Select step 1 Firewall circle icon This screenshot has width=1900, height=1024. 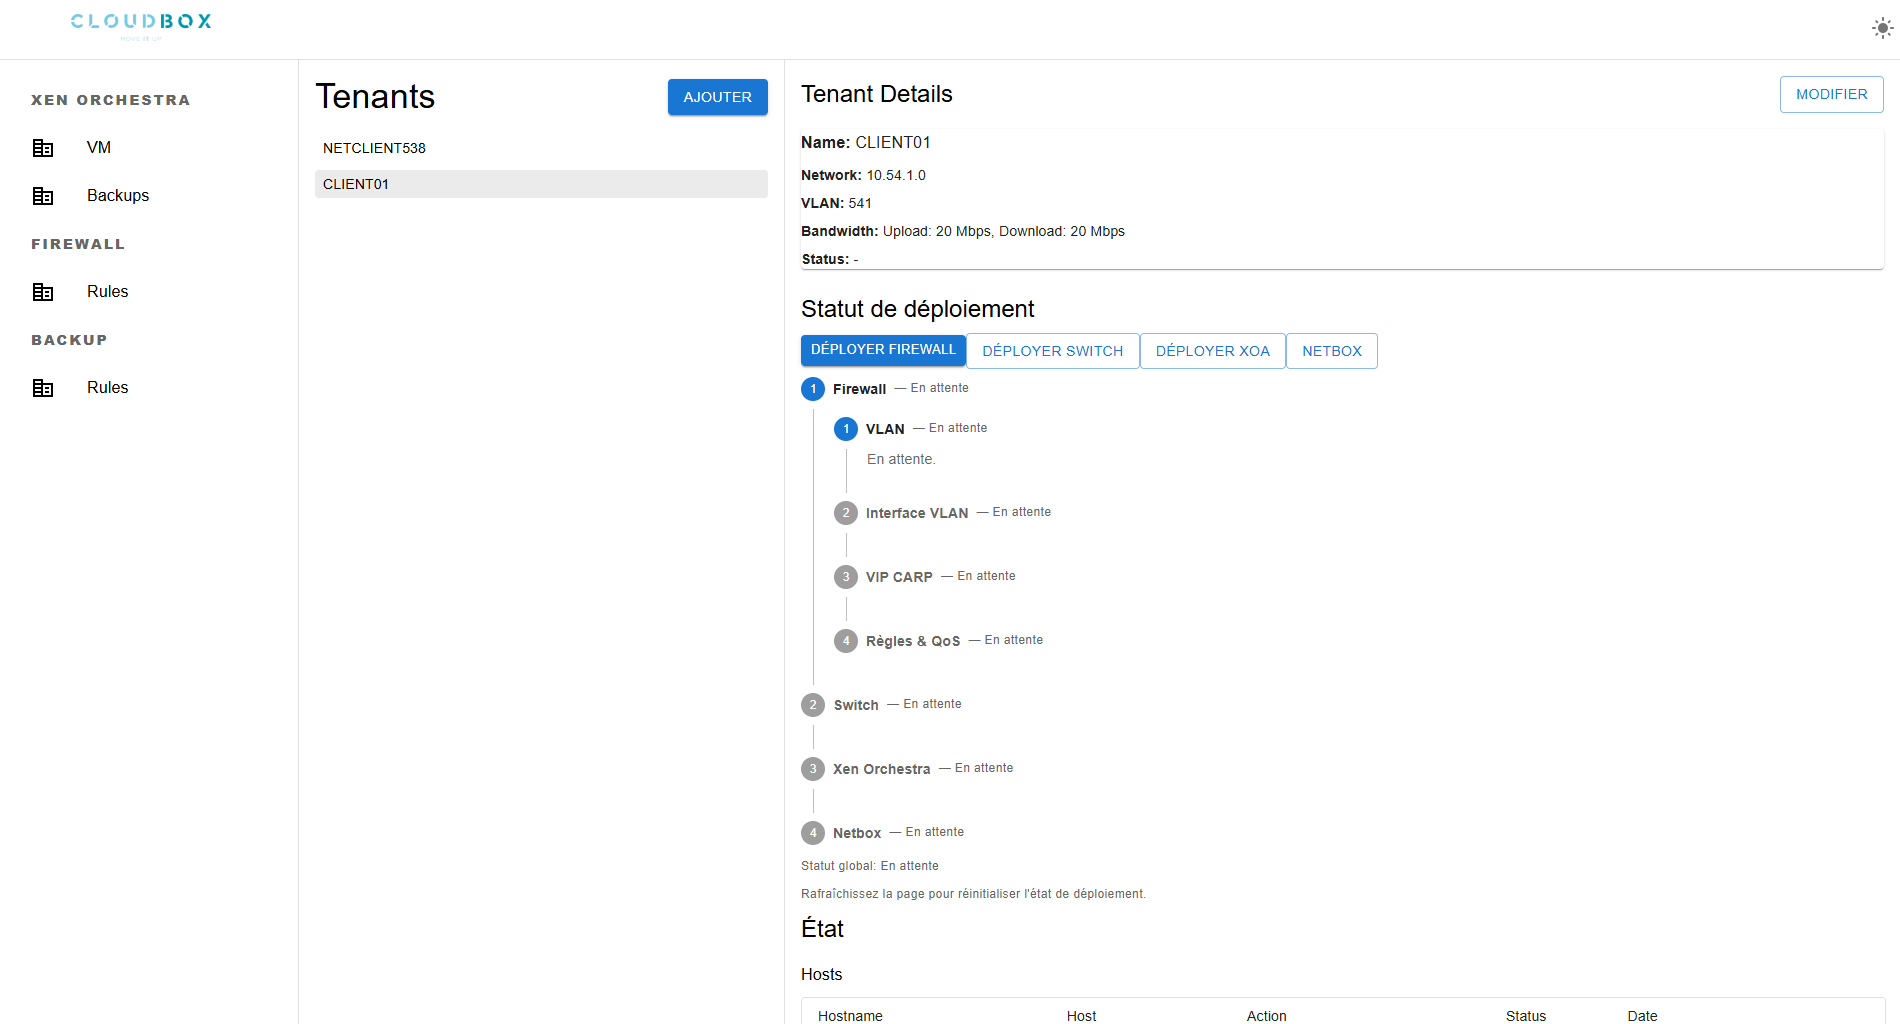[813, 389]
